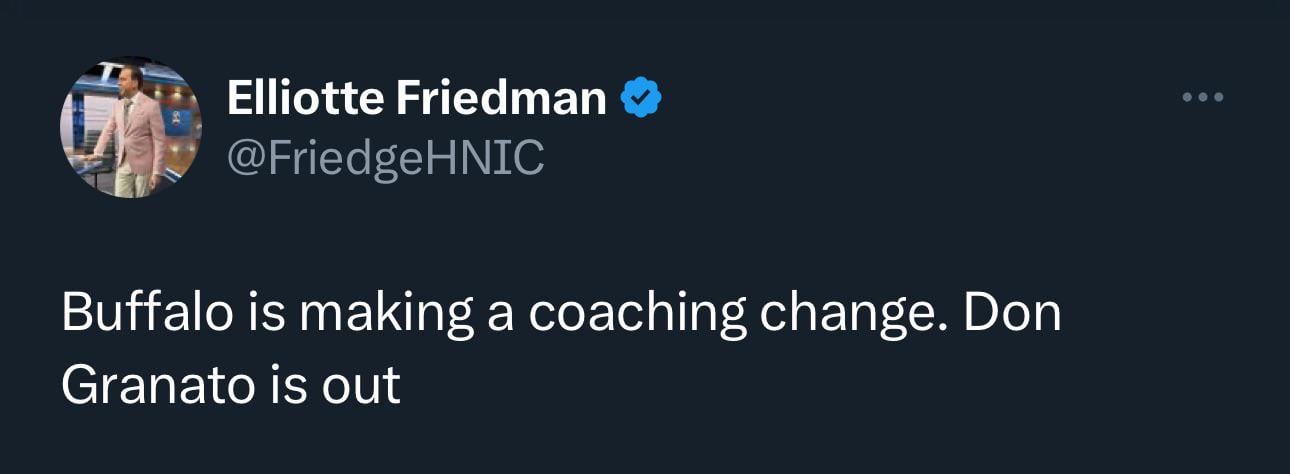The height and width of the screenshot is (474, 1290).
Task: Click "Granato is out" text line
Action: [x=231, y=385]
